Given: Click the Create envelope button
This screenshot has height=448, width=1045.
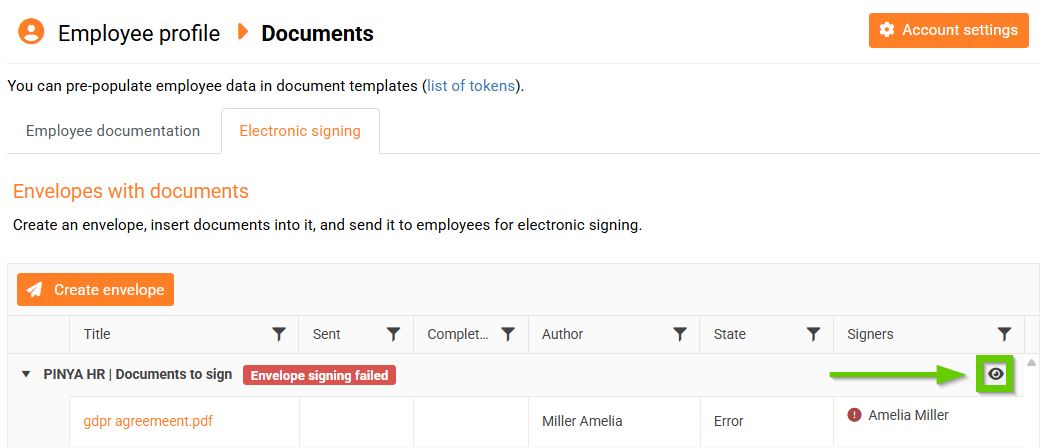Looking at the screenshot, I should click(x=96, y=290).
